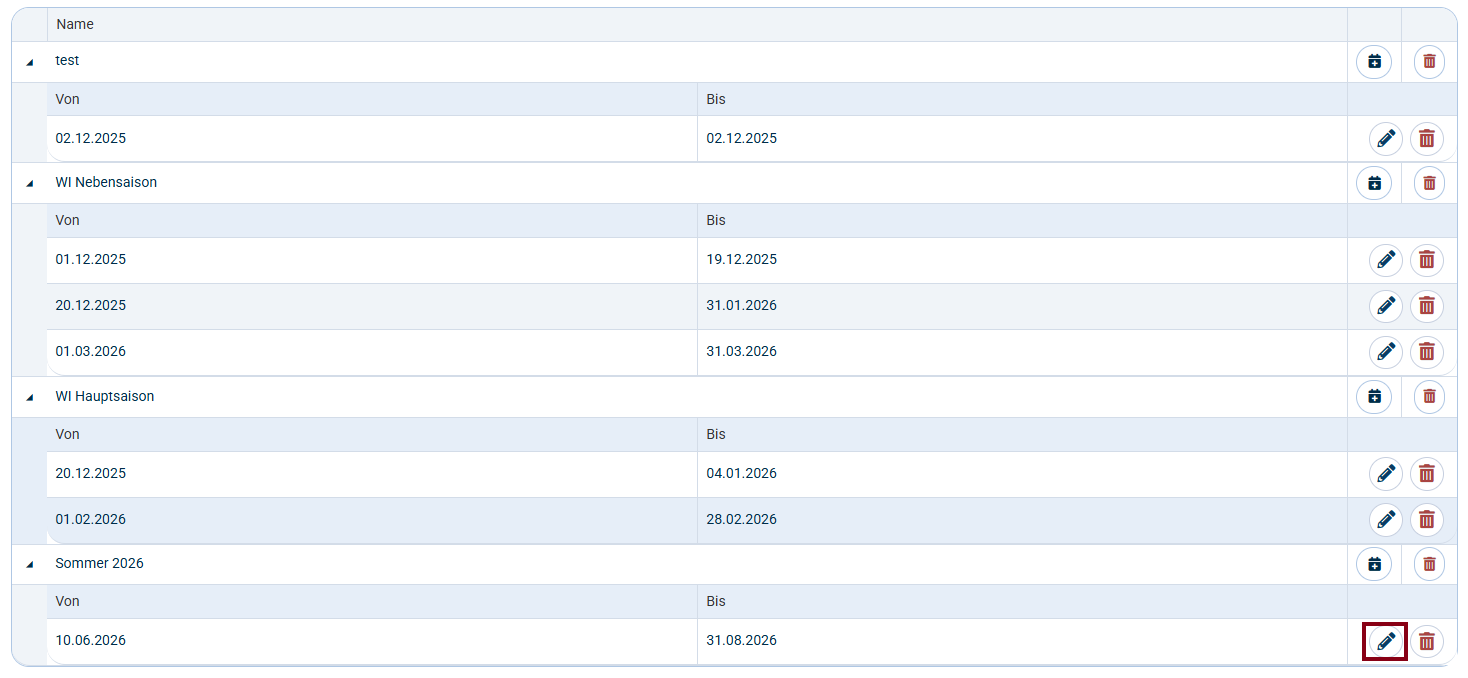
Task: Delete the WI Hauptsaison season group
Action: click(x=1429, y=397)
